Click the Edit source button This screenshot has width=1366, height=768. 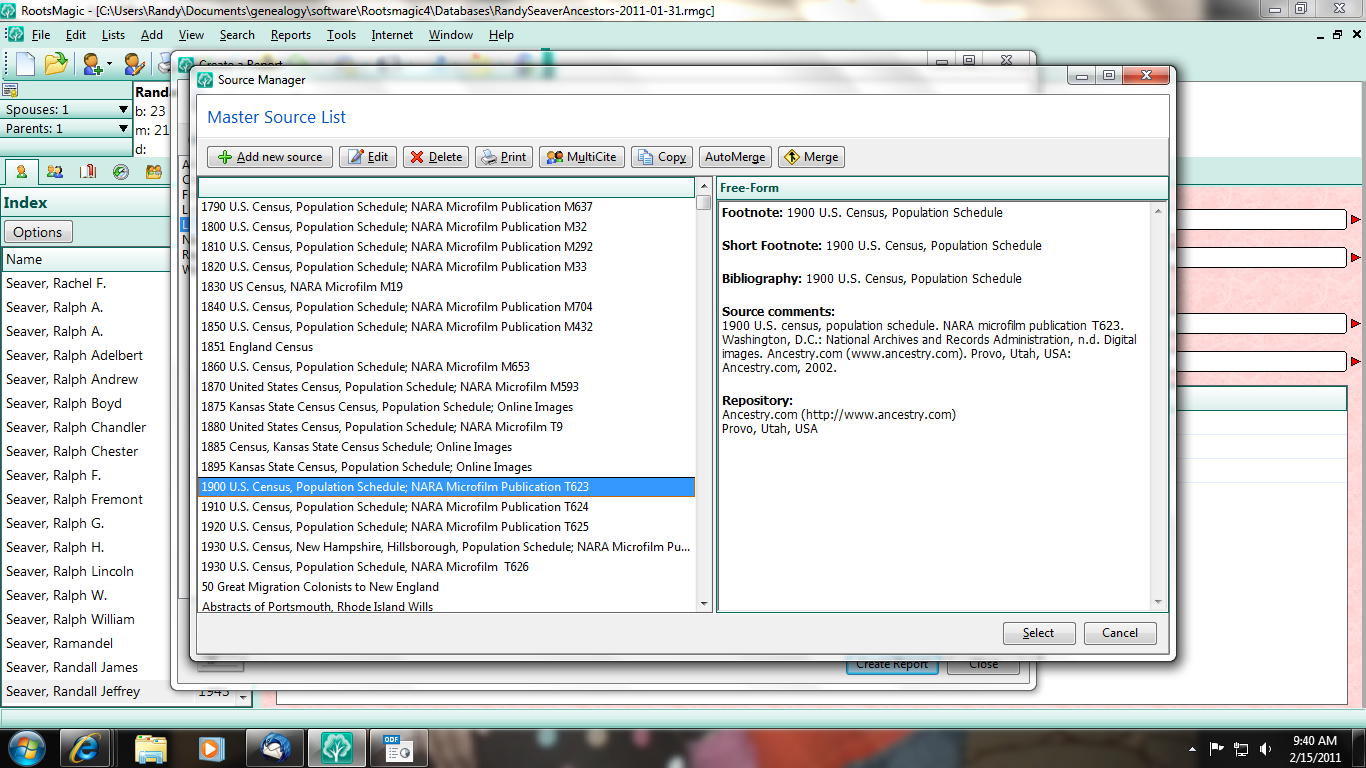367,157
